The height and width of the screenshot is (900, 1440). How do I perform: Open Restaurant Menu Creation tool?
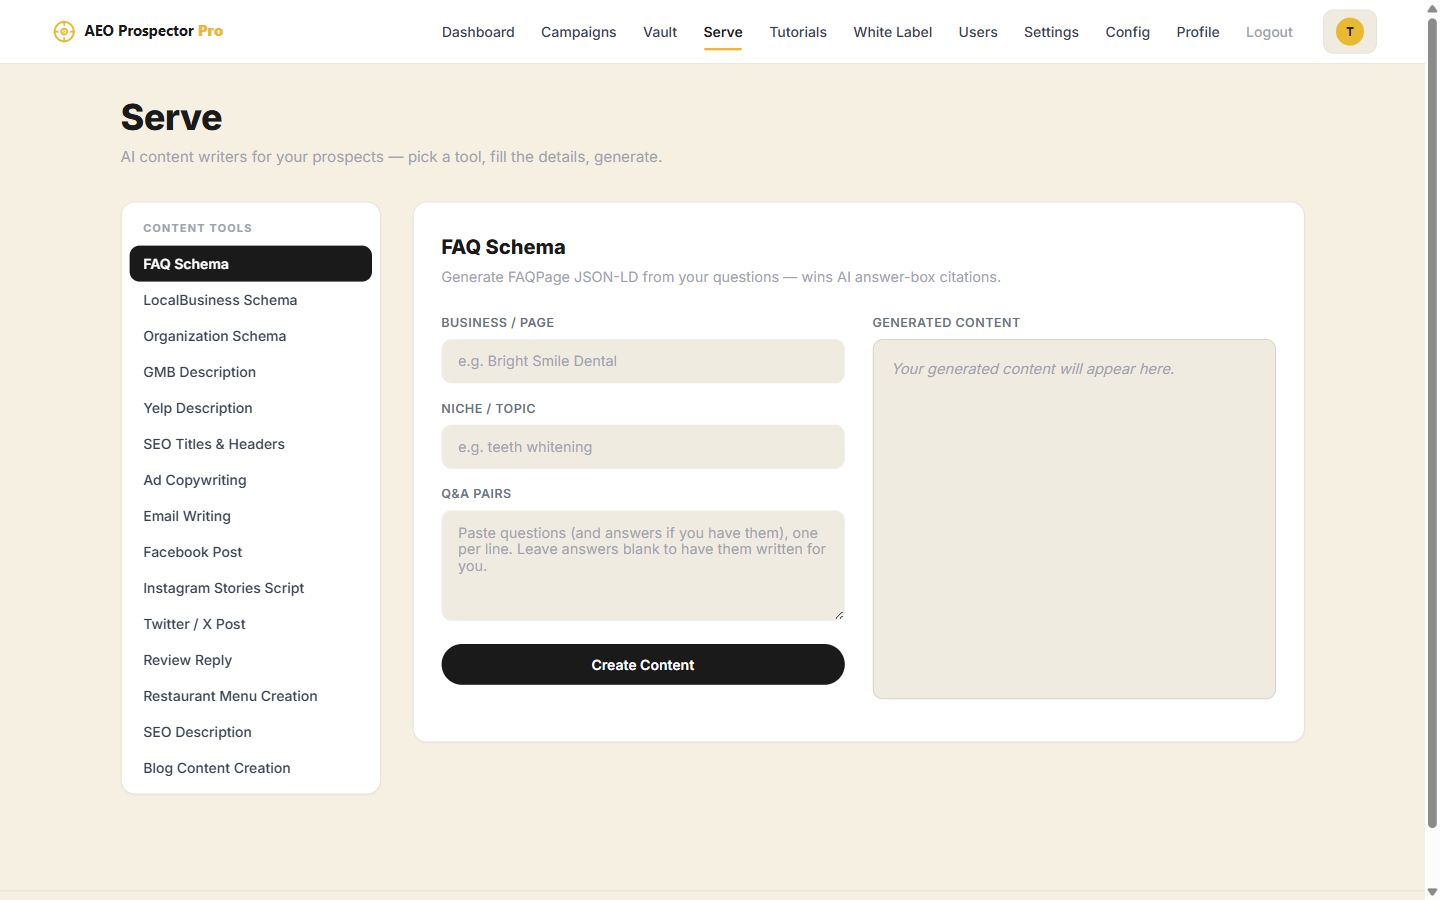click(251, 696)
